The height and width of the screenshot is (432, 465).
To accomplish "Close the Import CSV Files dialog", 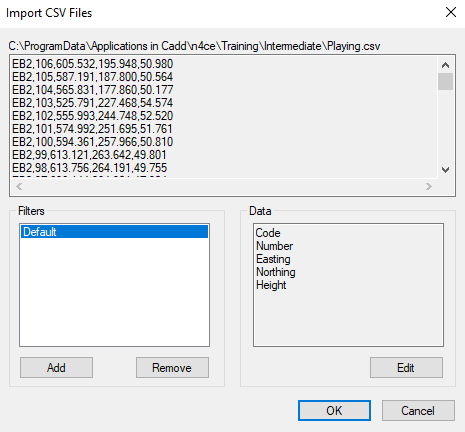I will (451, 13).
